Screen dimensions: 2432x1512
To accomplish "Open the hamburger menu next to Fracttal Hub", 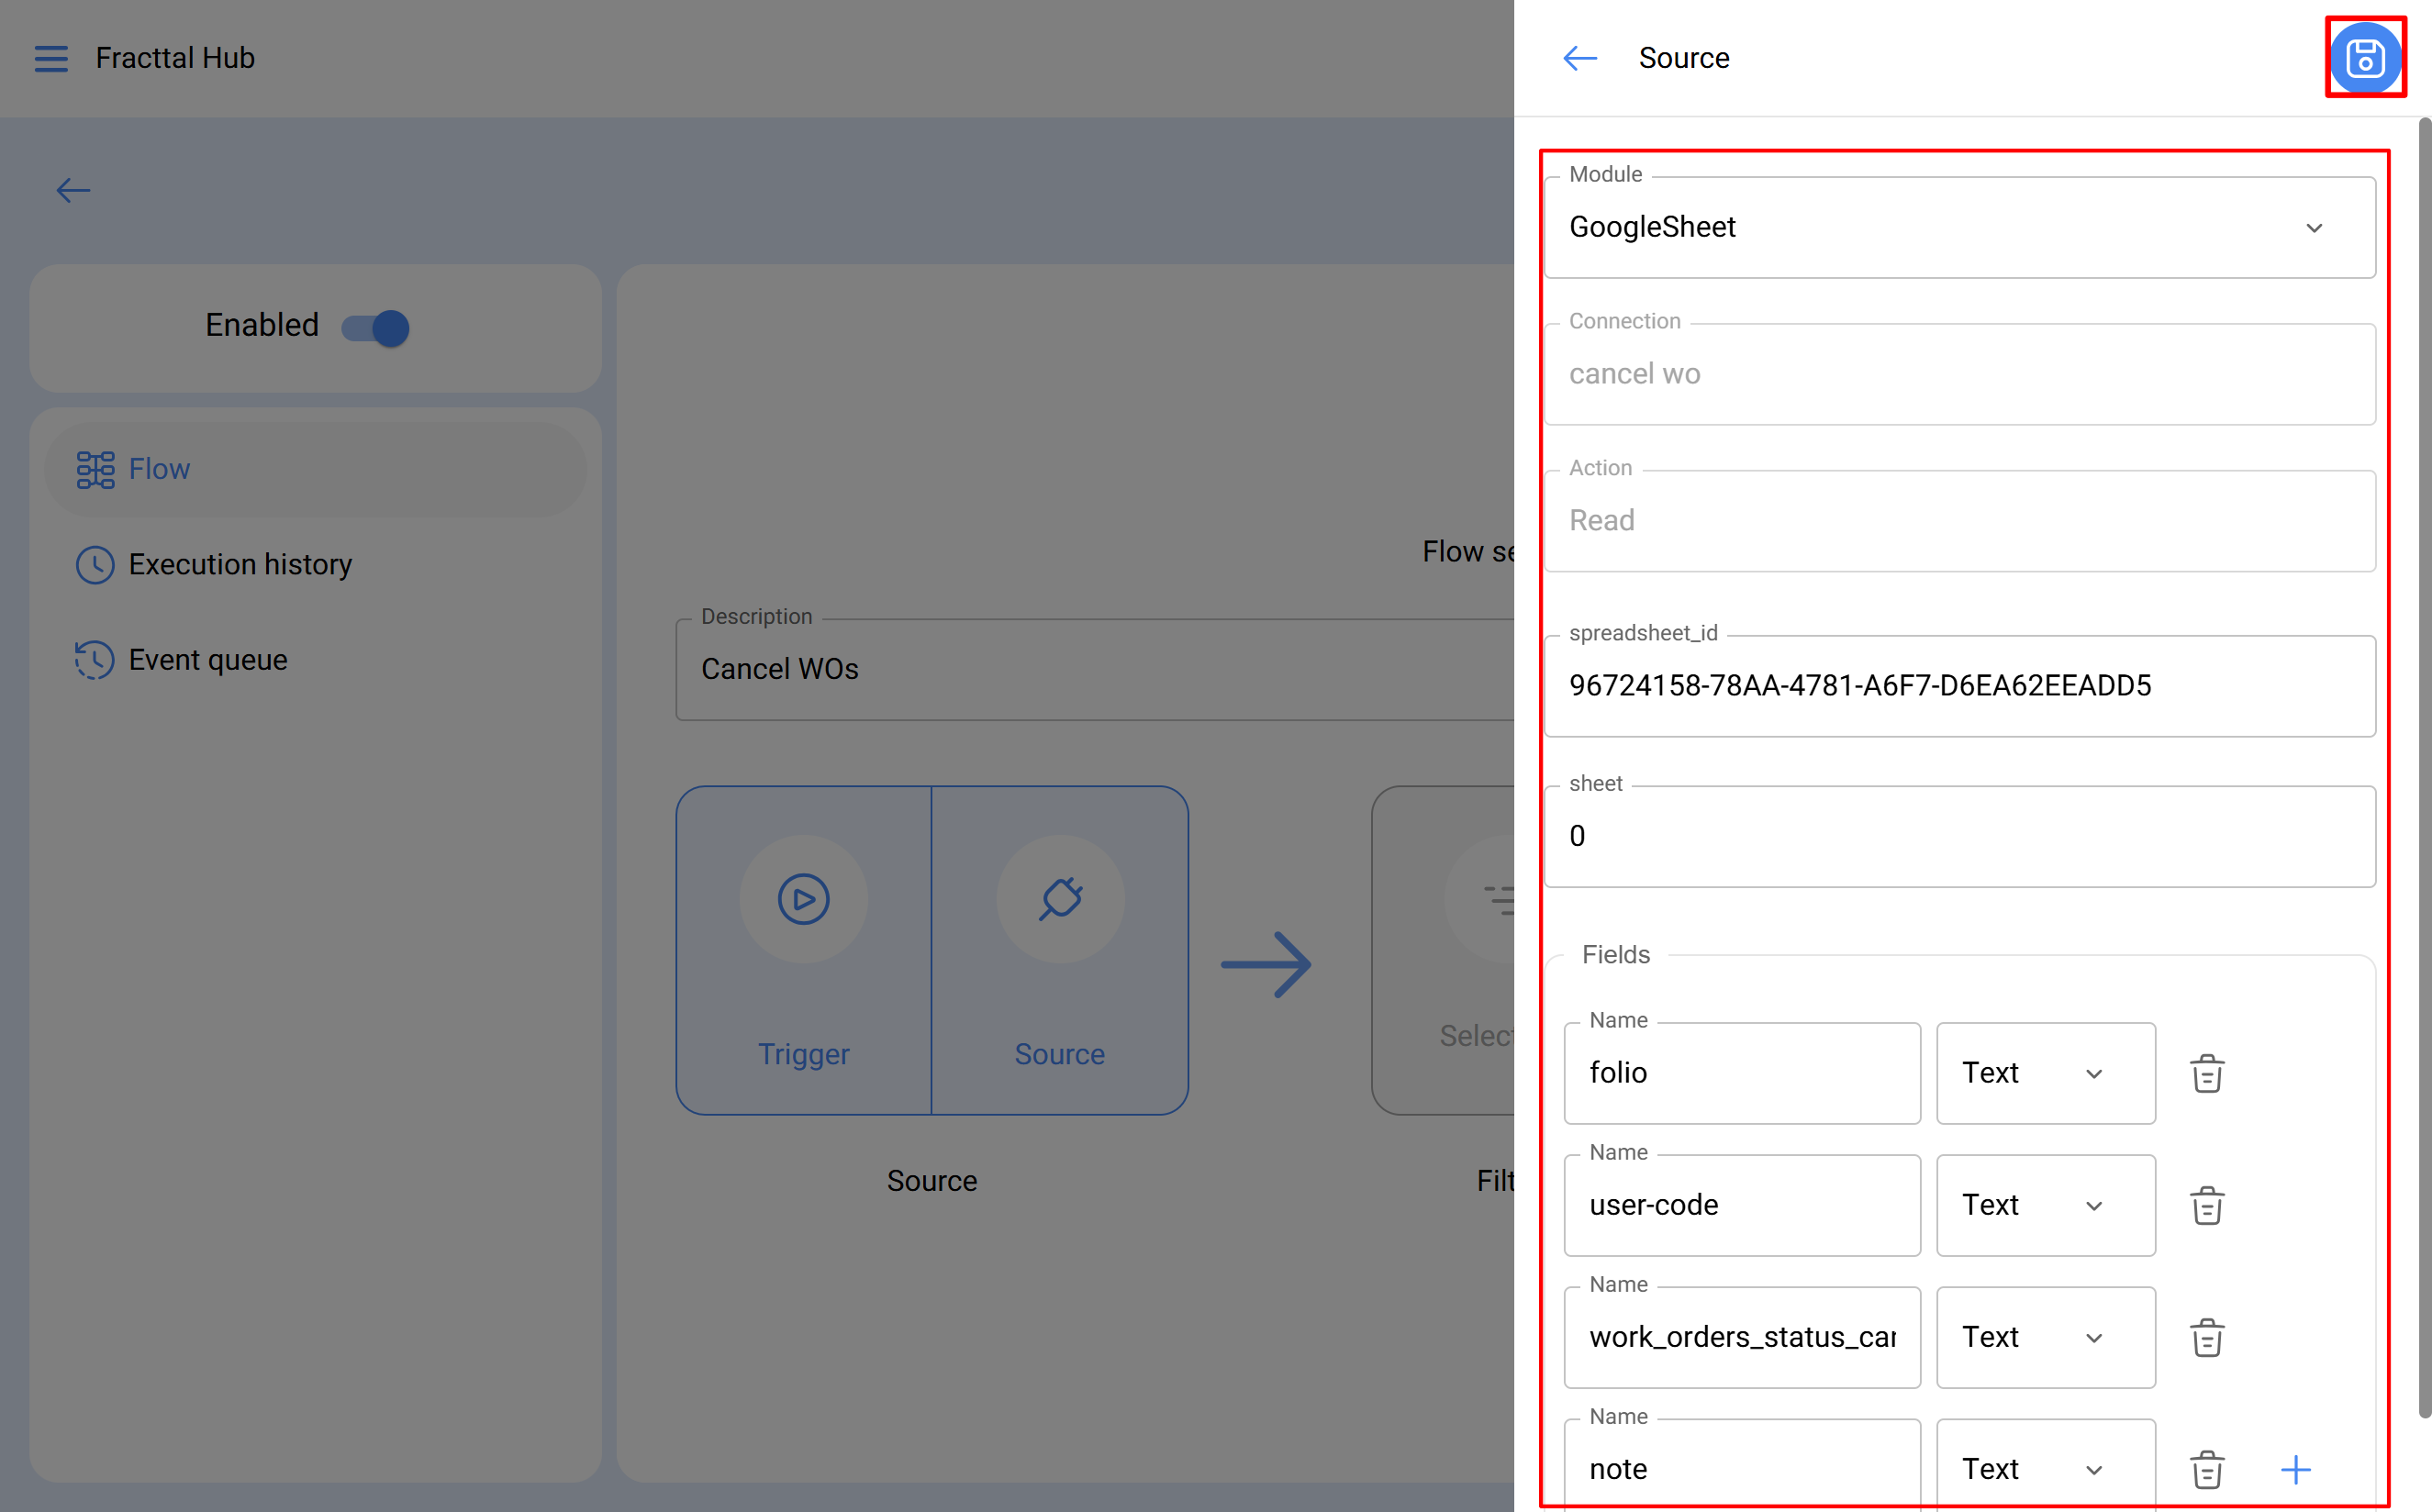I will tap(51, 58).
